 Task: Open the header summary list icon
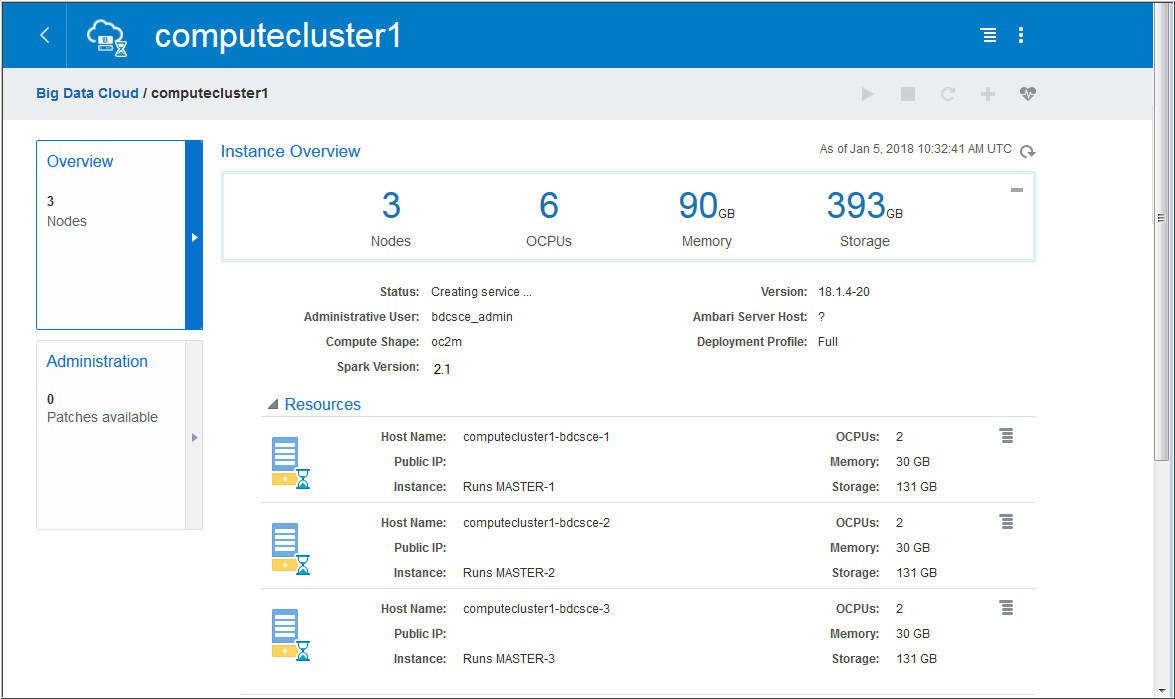point(988,34)
